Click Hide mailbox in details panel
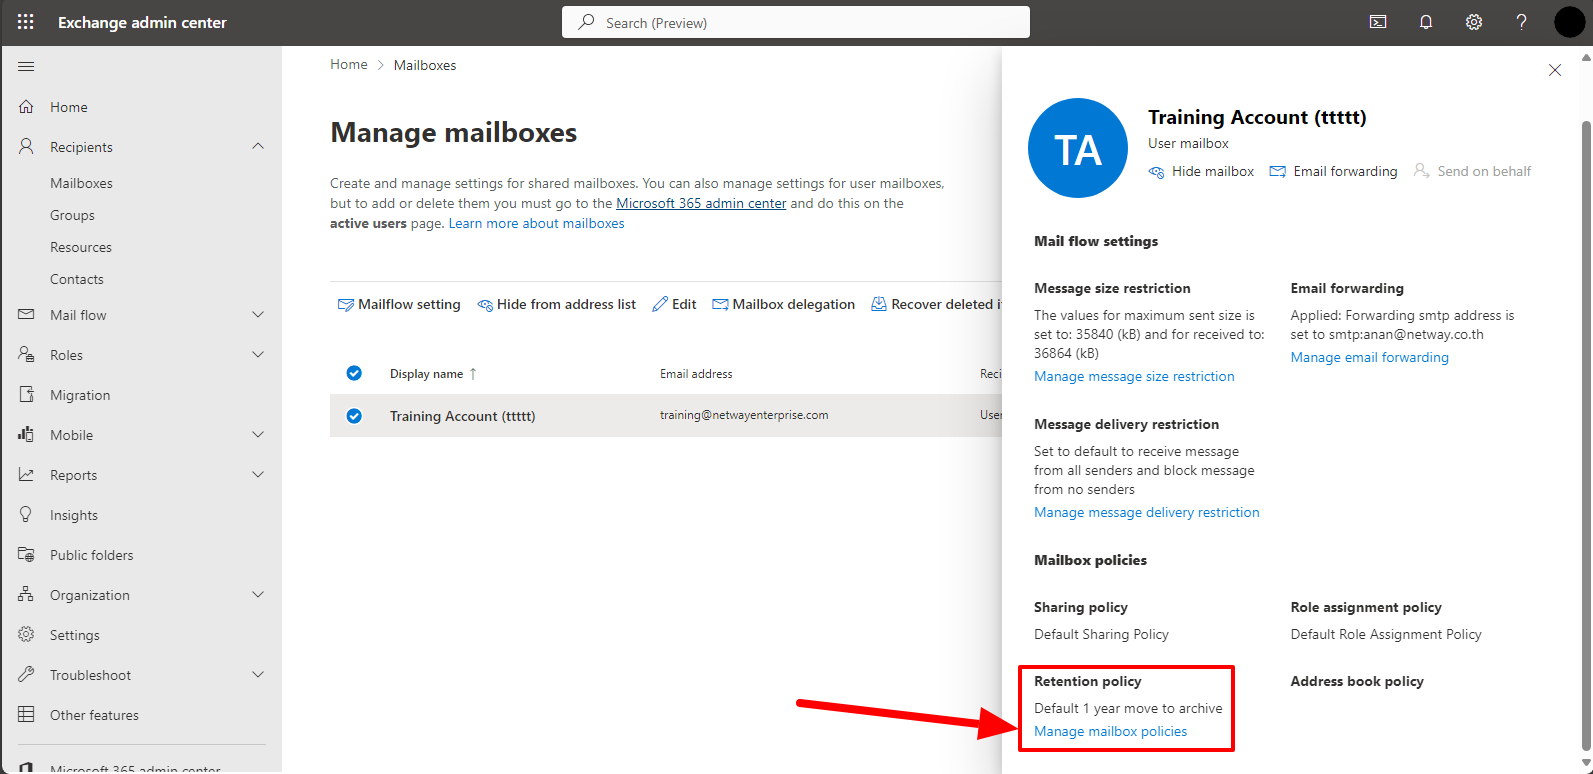This screenshot has height=774, width=1593. click(1201, 171)
